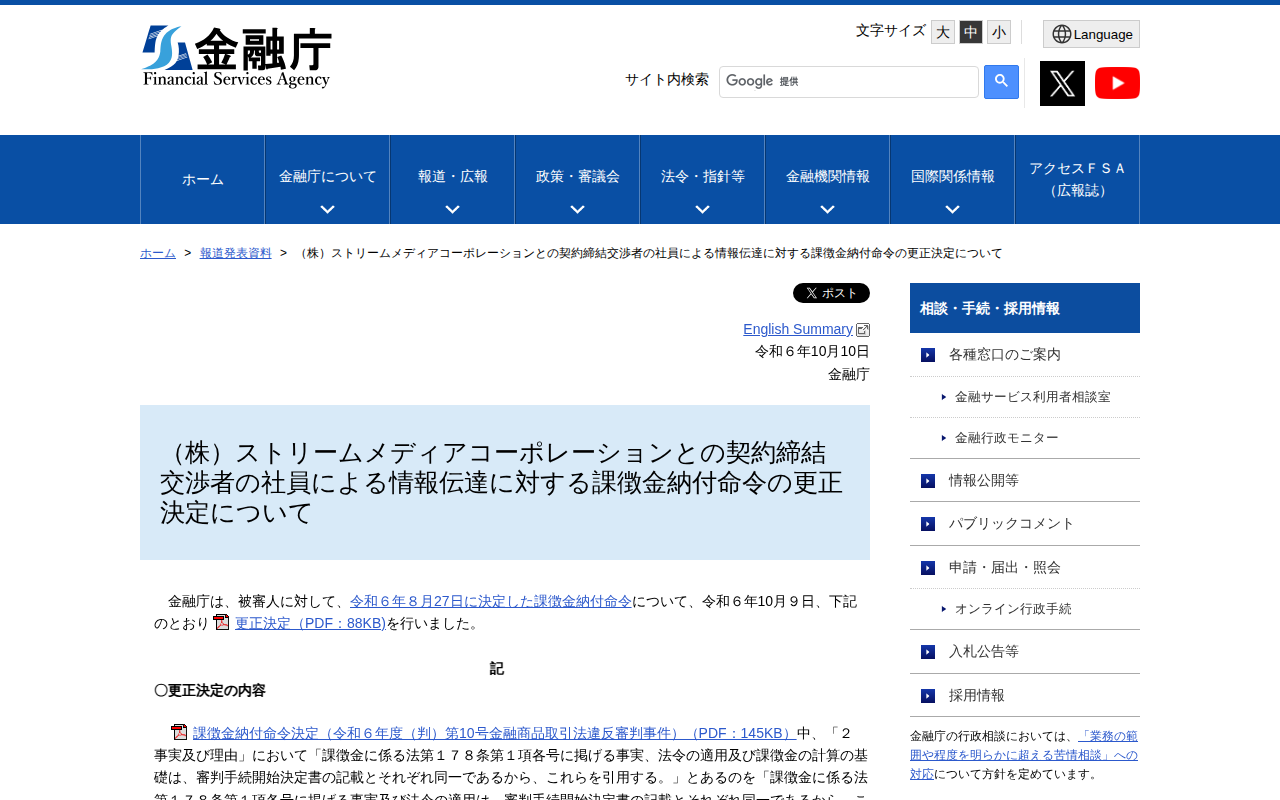Open 令和６年８月27日に決定した課徴金納付命令 link
This screenshot has height=800, width=1280.
pos(491,601)
